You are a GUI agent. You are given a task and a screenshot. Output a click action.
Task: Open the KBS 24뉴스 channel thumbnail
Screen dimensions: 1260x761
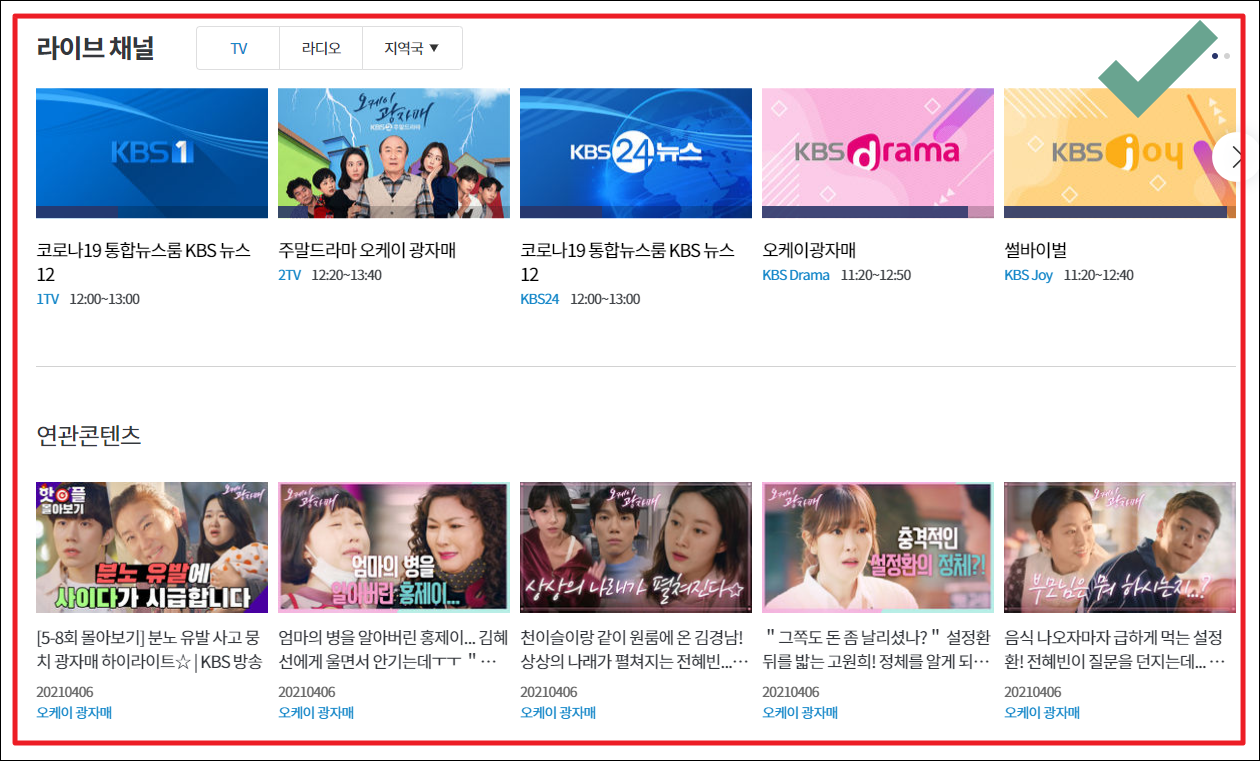pos(636,153)
